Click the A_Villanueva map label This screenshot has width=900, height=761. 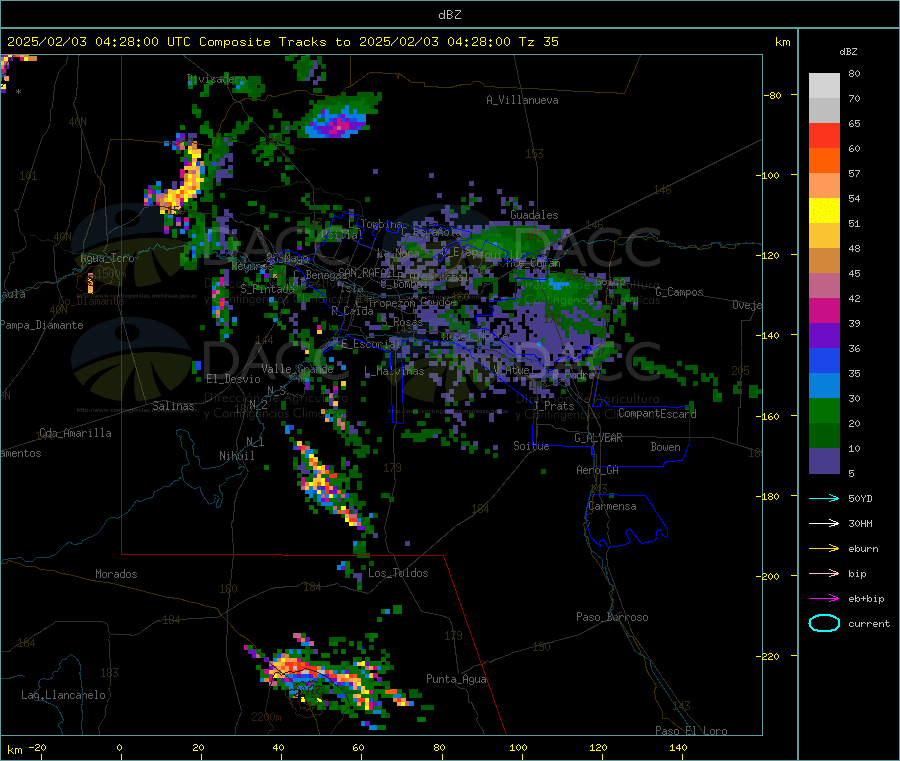(x=522, y=100)
